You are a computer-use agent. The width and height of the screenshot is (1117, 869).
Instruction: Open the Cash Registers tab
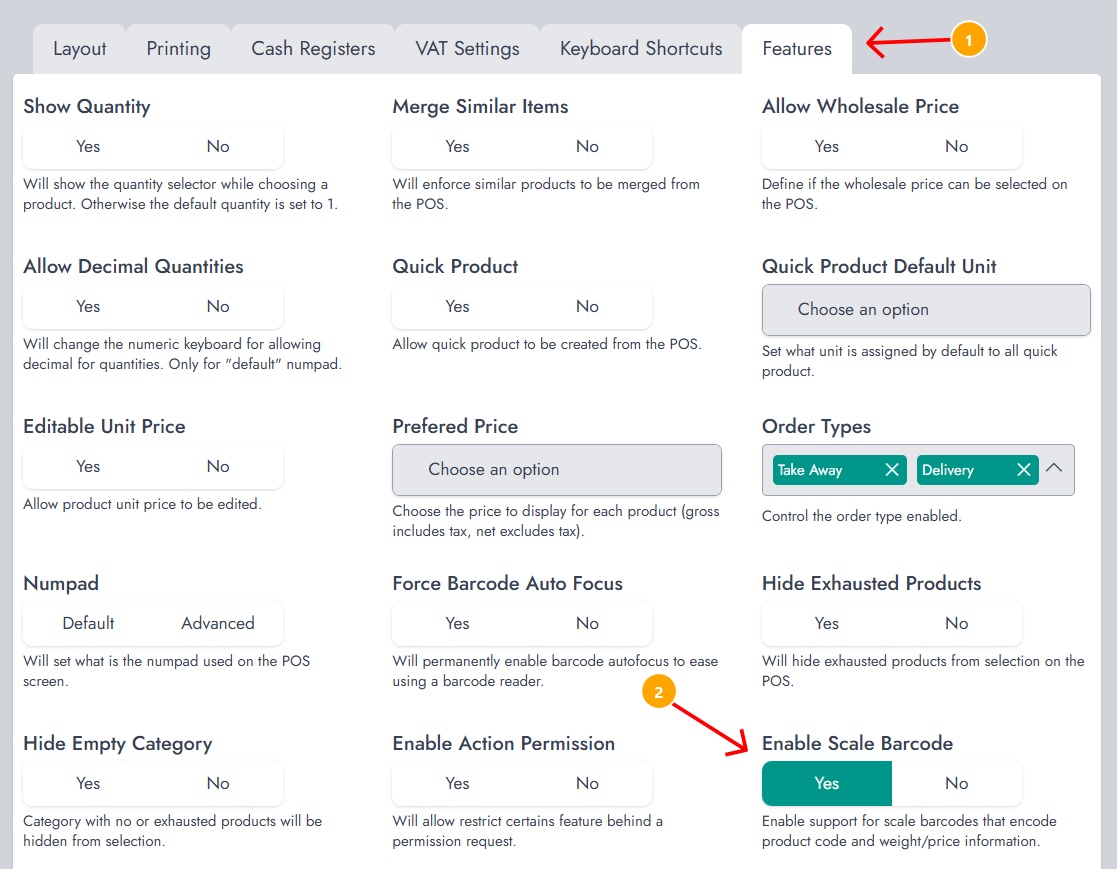click(x=313, y=49)
